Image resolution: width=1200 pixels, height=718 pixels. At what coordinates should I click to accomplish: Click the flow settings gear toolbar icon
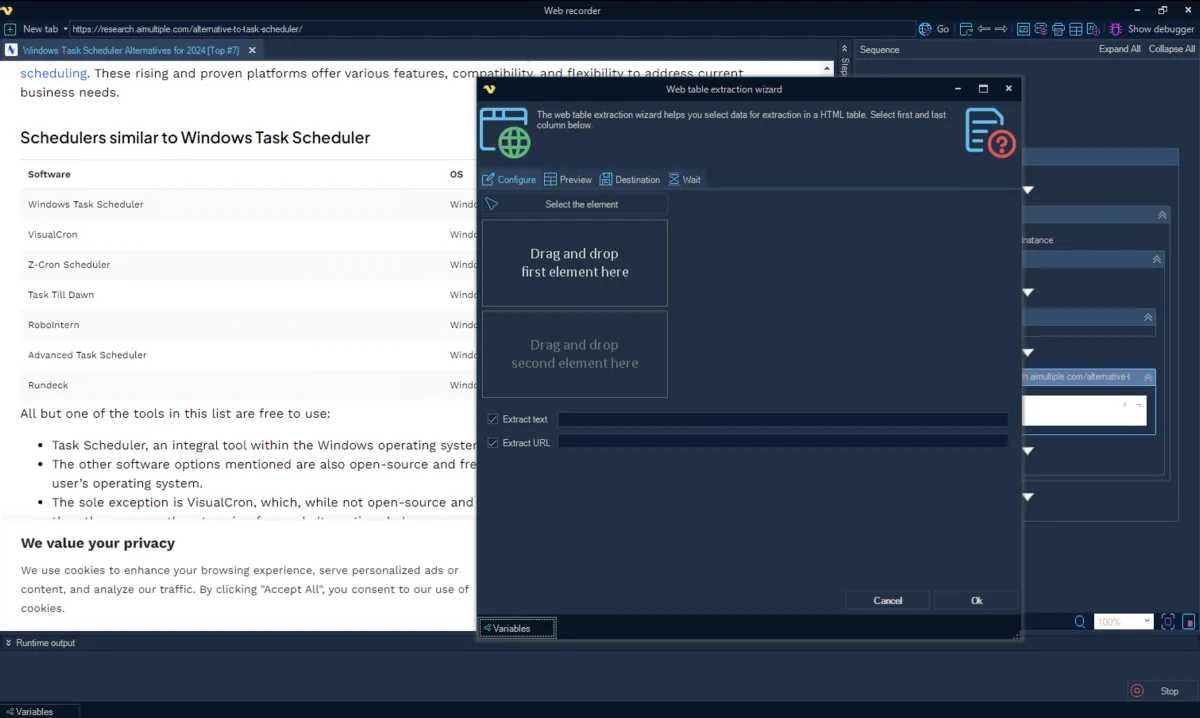click(x=1041, y=29)
